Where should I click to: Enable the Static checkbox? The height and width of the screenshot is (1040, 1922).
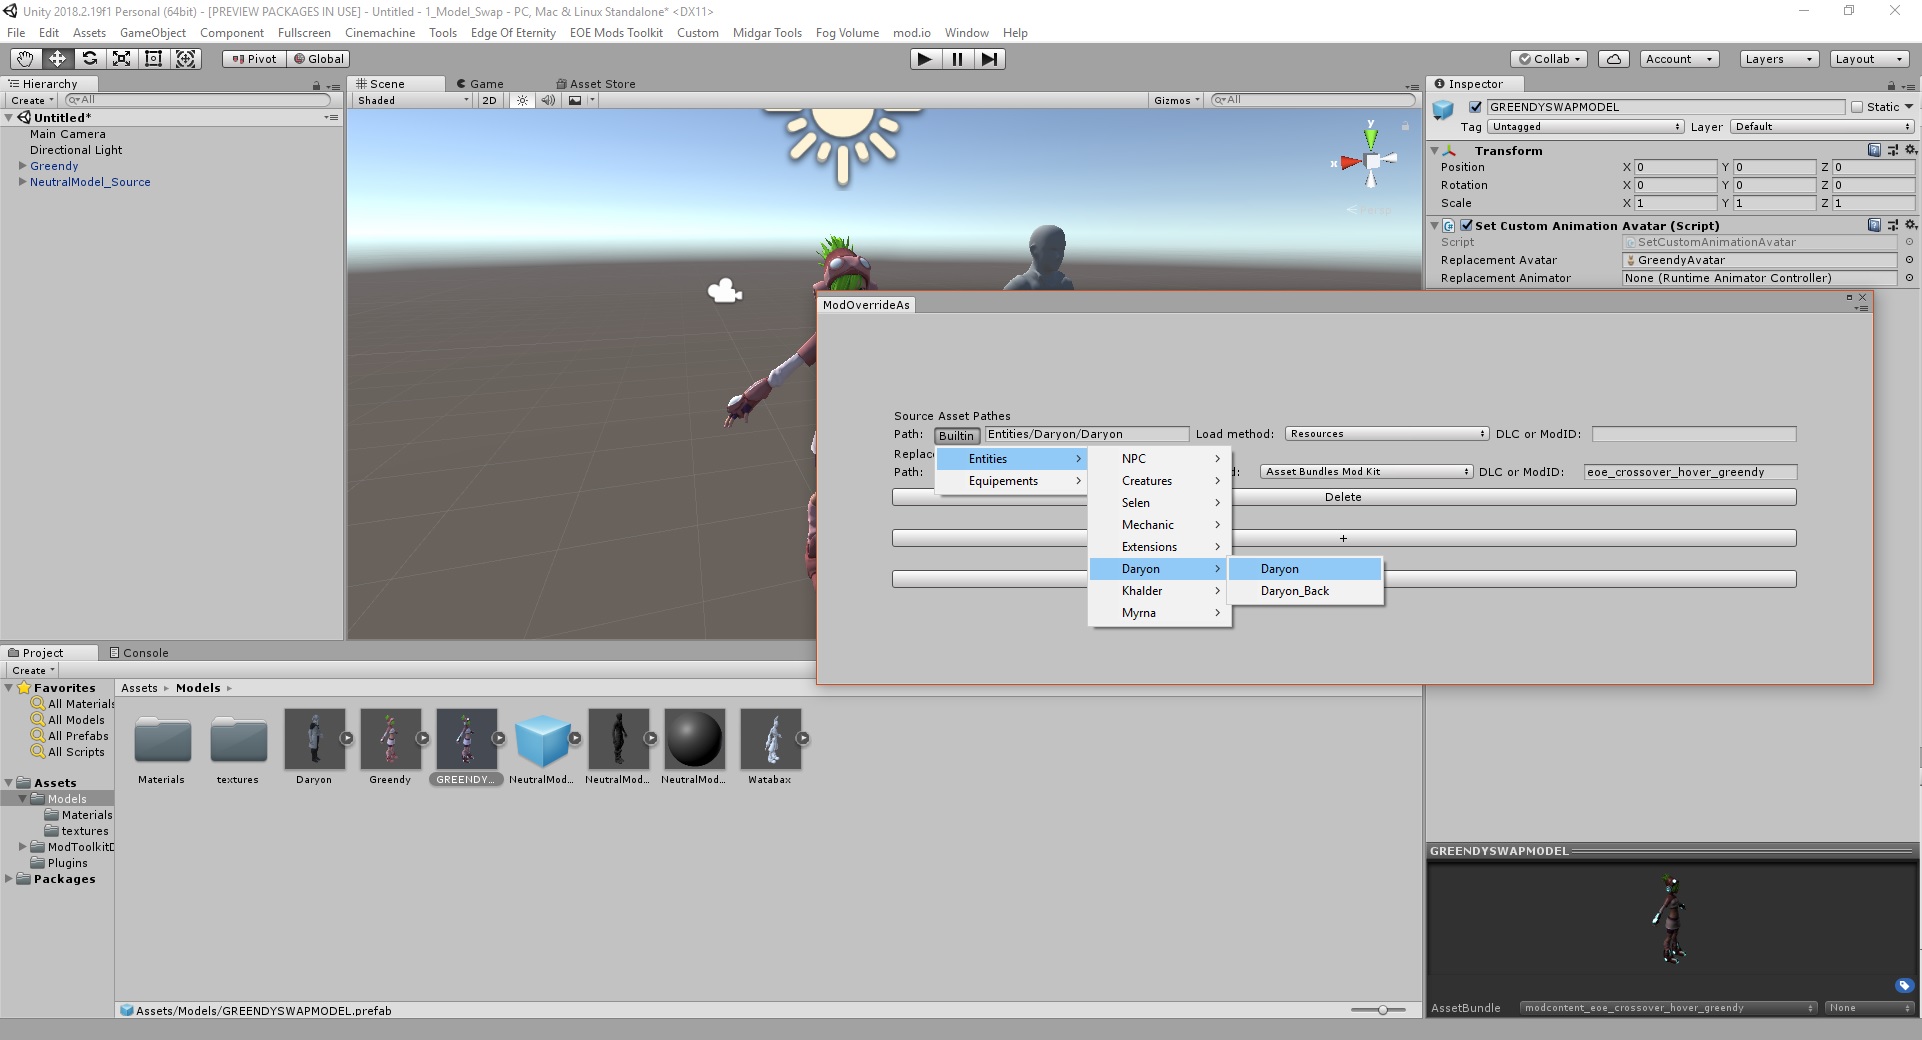(1857, 107)
